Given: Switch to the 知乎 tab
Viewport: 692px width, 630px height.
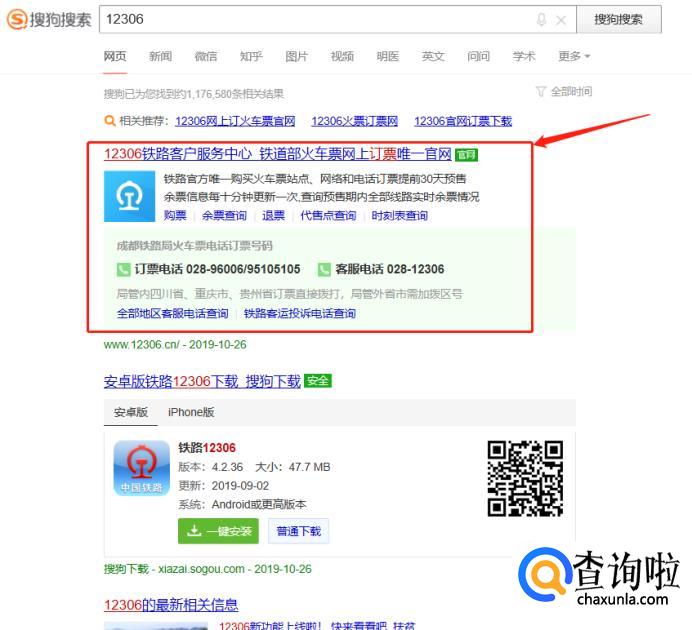Looking at the screenshot, I should [x=251, y=56].
